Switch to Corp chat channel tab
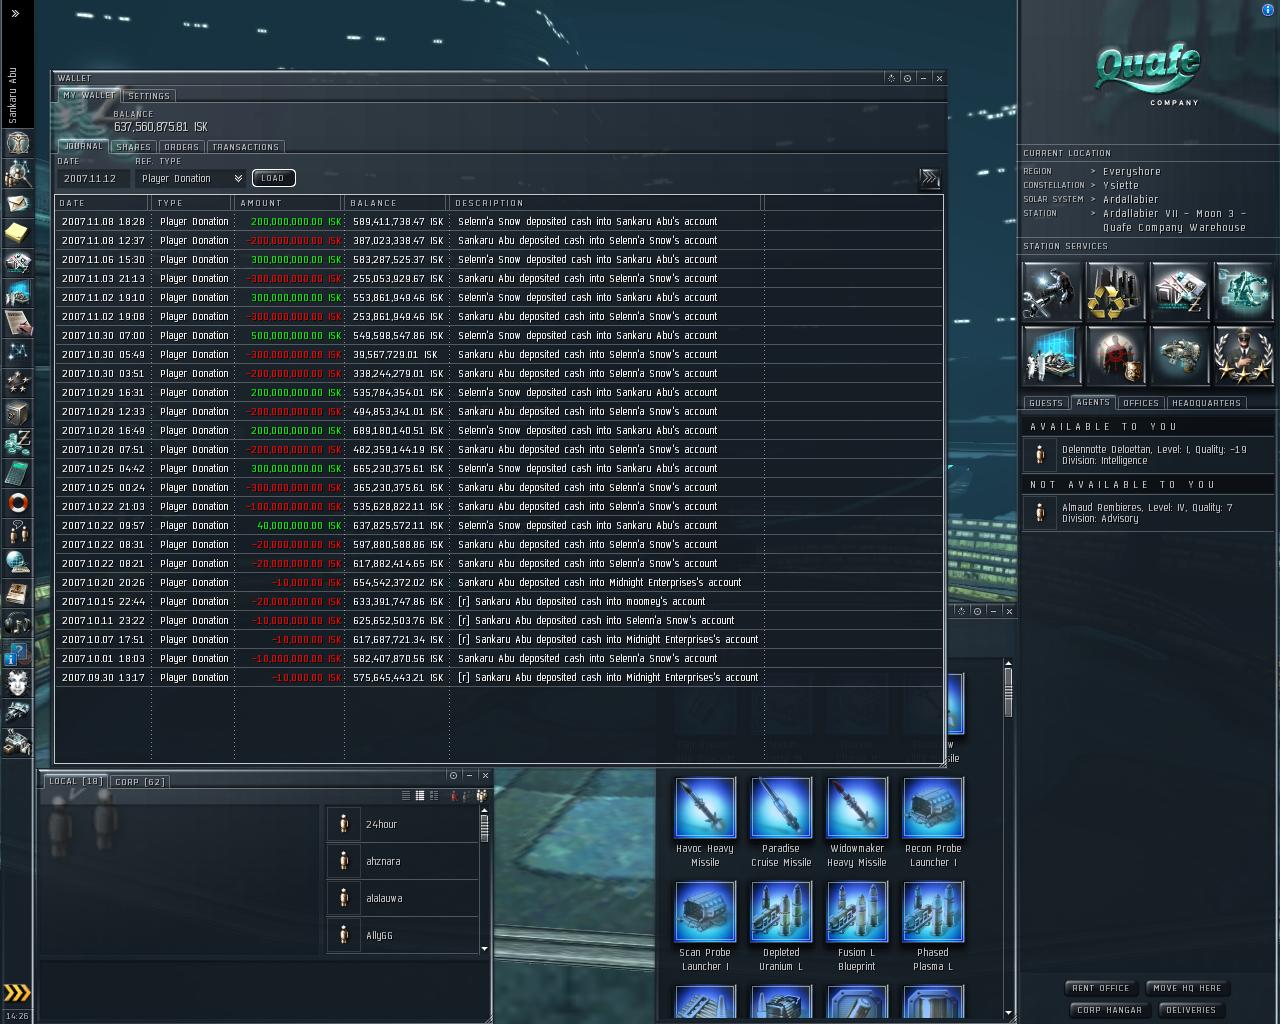 point(140,782)
